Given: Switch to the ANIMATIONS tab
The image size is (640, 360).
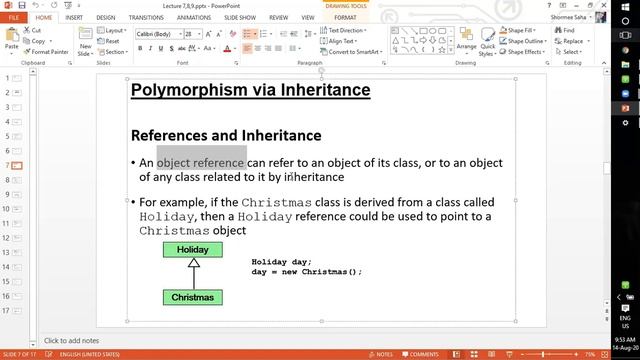Looking at the screenshot, I should (x=194, y=18).
